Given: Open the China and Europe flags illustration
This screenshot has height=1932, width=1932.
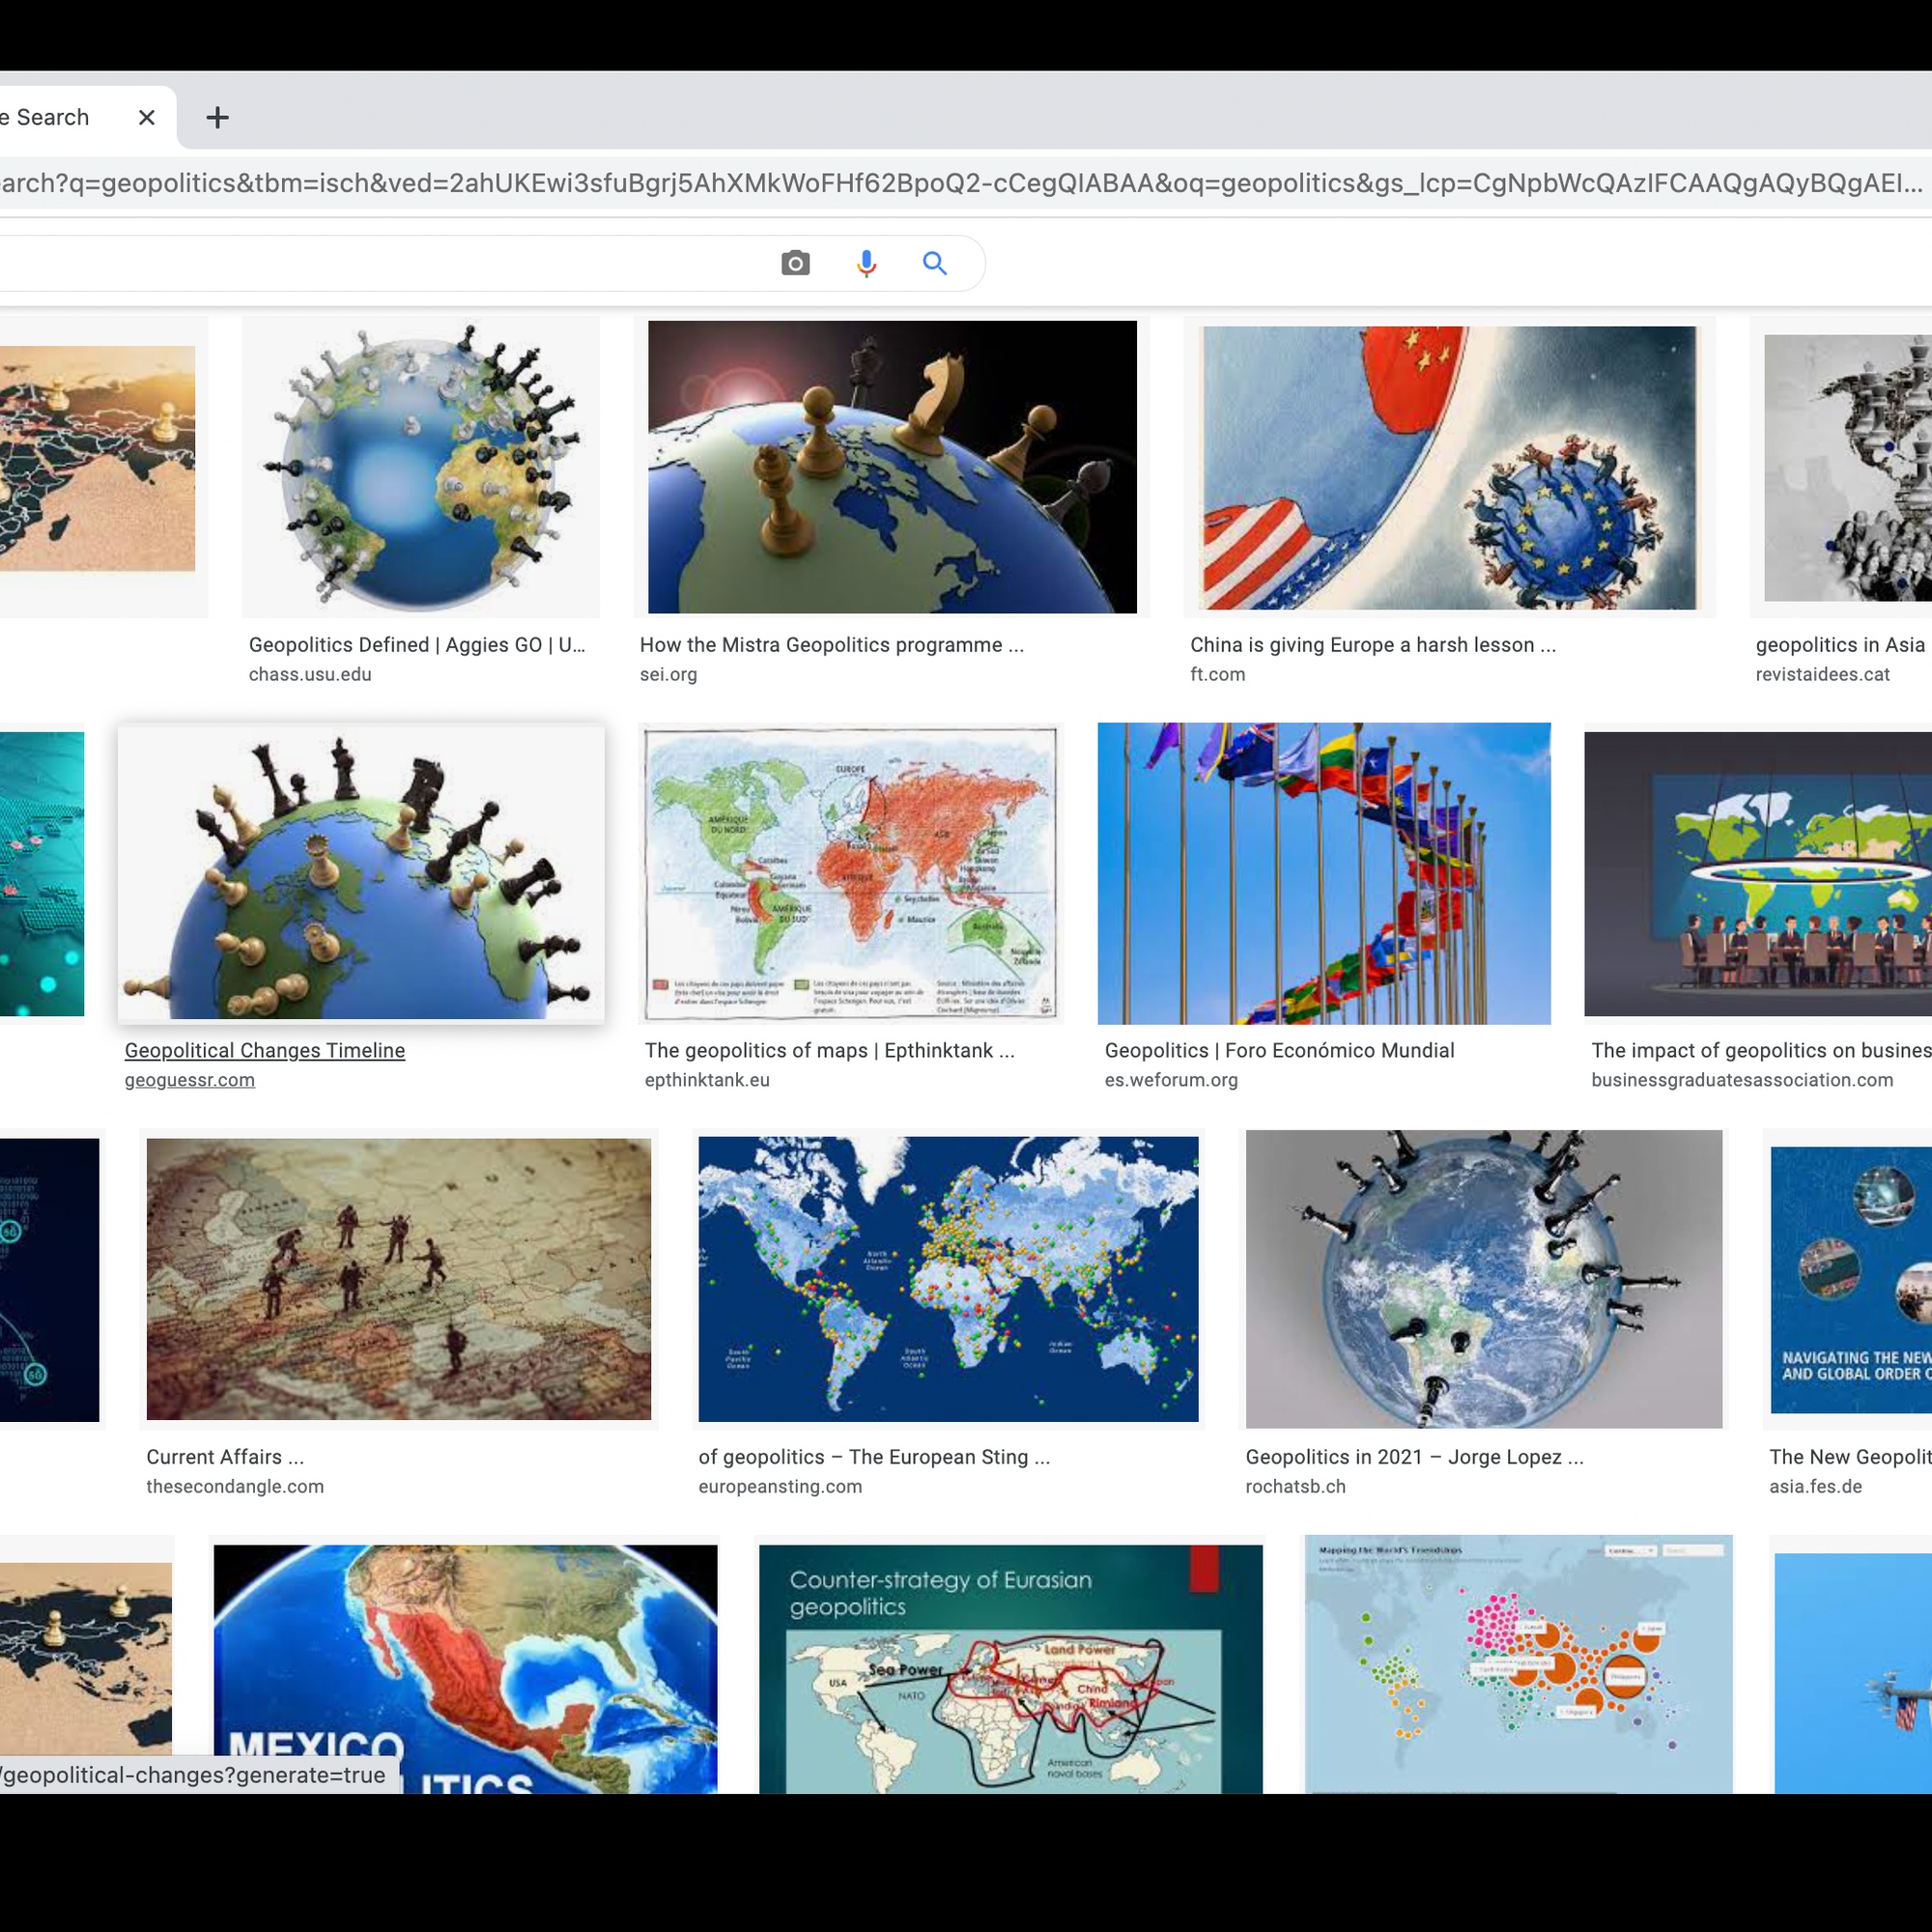Looking at the screenshot, I should coord(1449,467).
